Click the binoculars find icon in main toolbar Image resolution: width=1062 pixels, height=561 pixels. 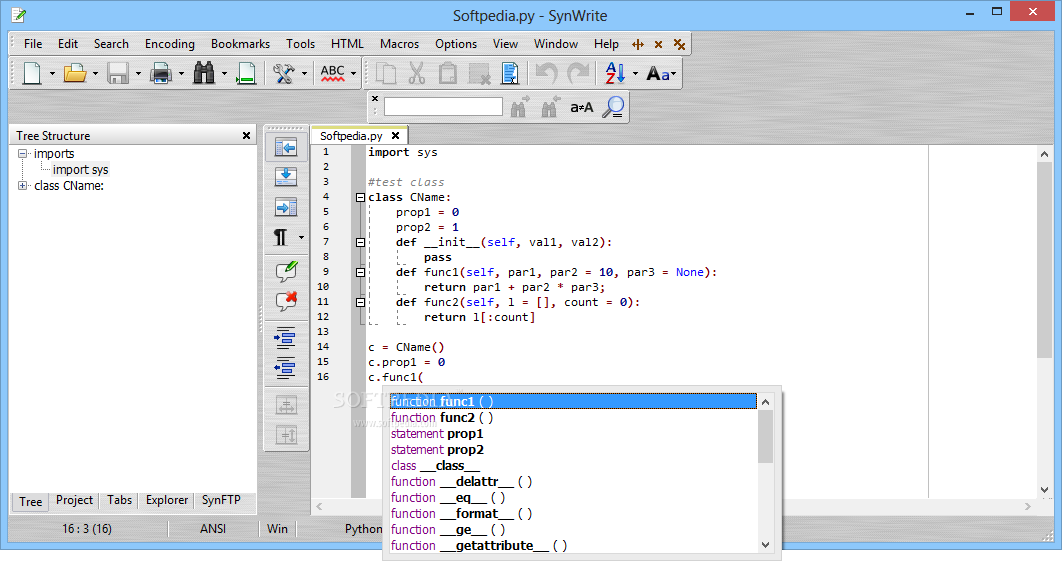coord(204,72)
